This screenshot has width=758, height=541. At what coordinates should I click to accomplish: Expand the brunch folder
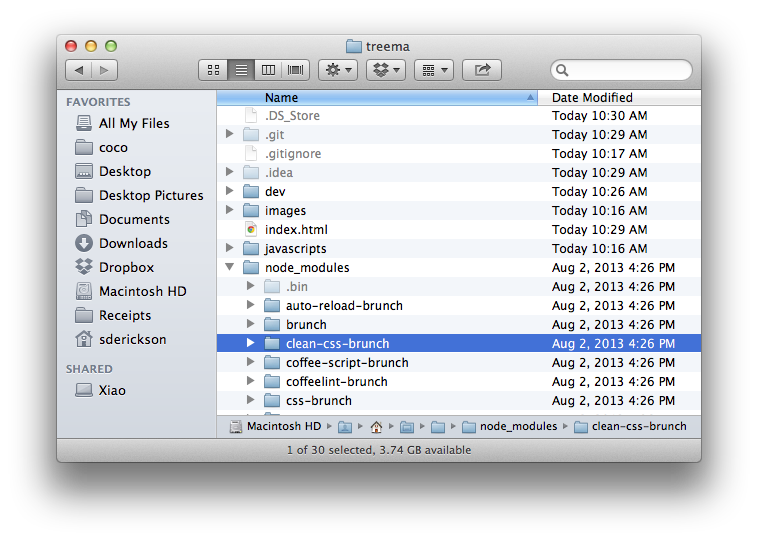point(250,324)
